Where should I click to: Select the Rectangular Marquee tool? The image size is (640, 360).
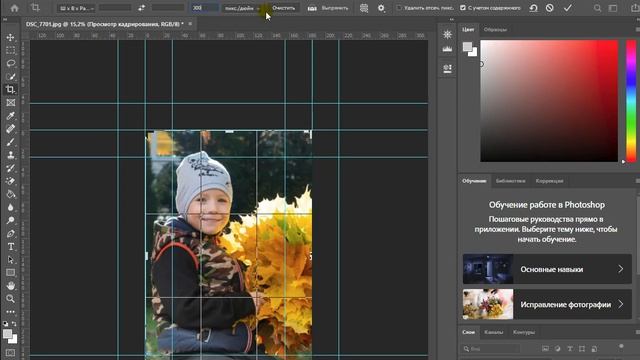(x=11, y=50)
